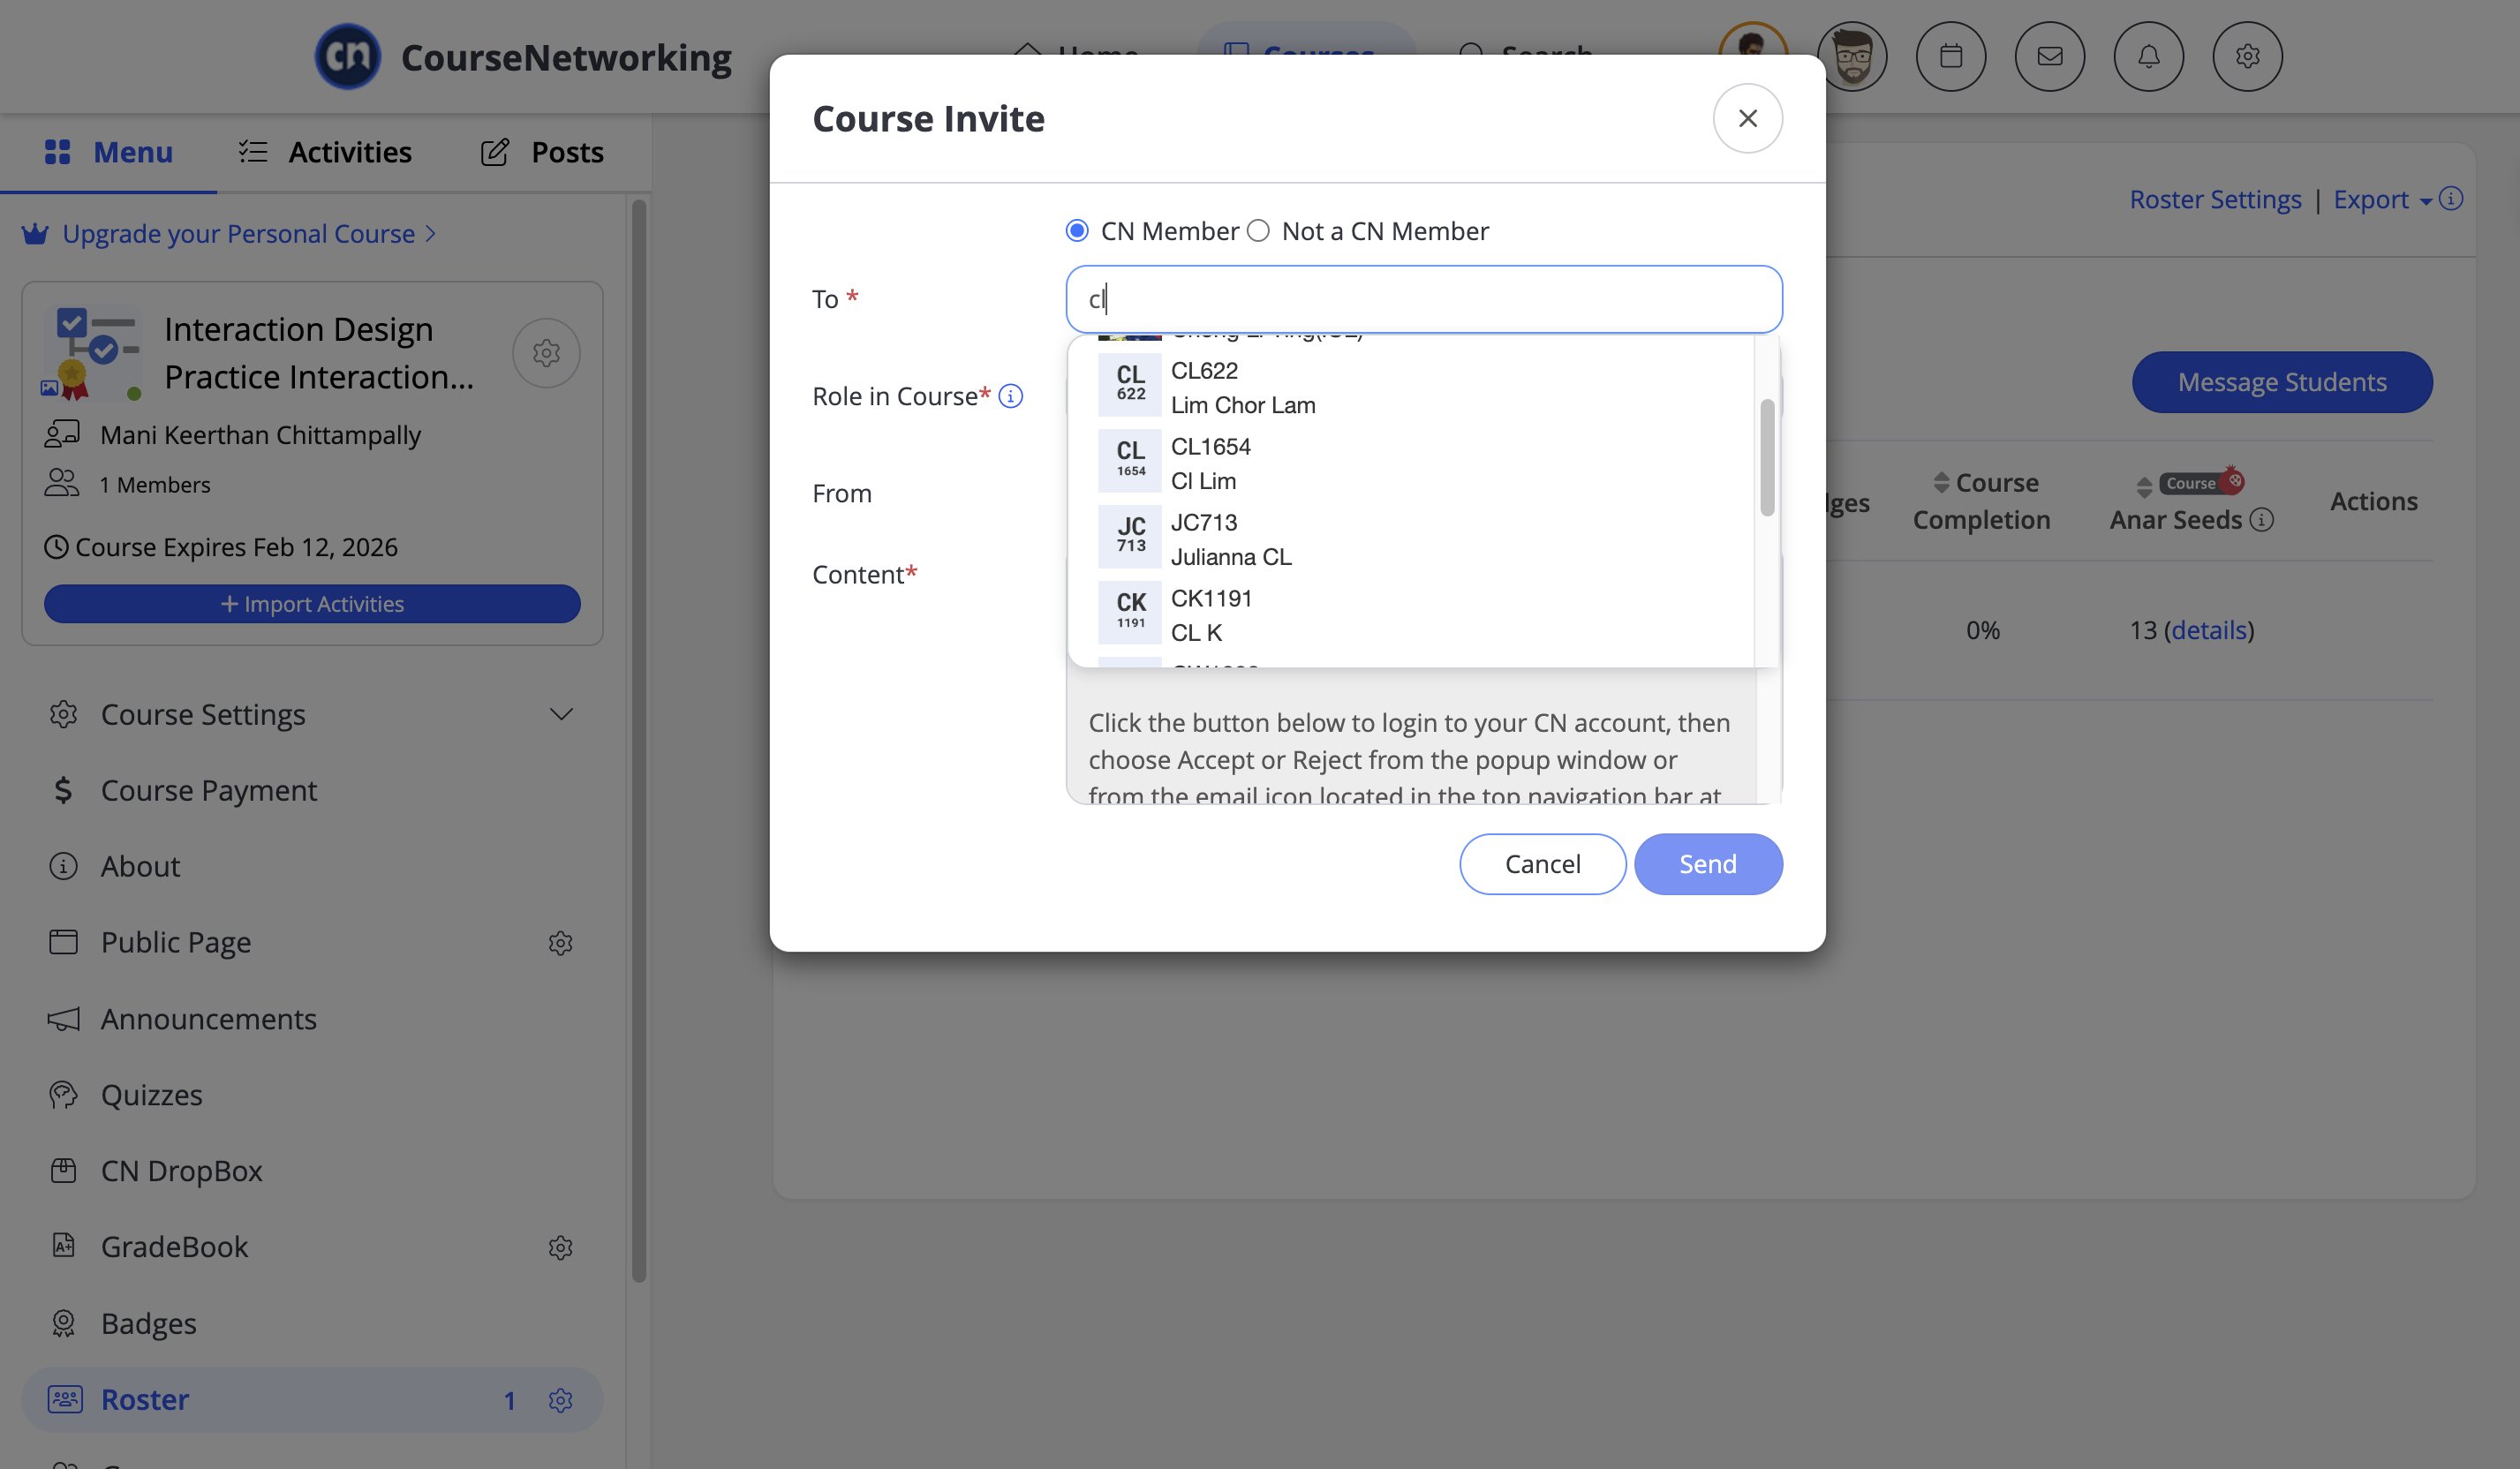Viewport: 2520px width, 1469px height.
Task: Select the CN Member radio option
Action: pyautogui.click(x=1077, y=231)
